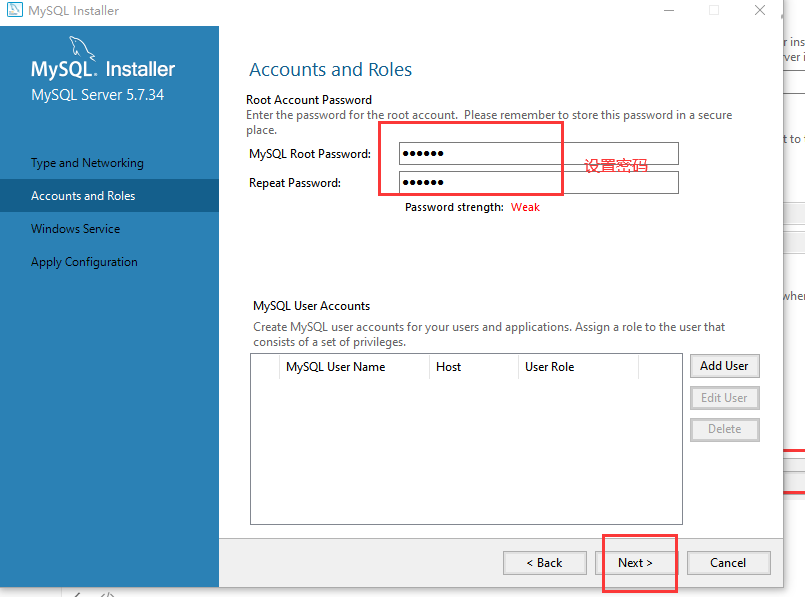This screenshot has height=597, width=805.
Task: Click the Edit User button
Action: (x=724, y=398)
